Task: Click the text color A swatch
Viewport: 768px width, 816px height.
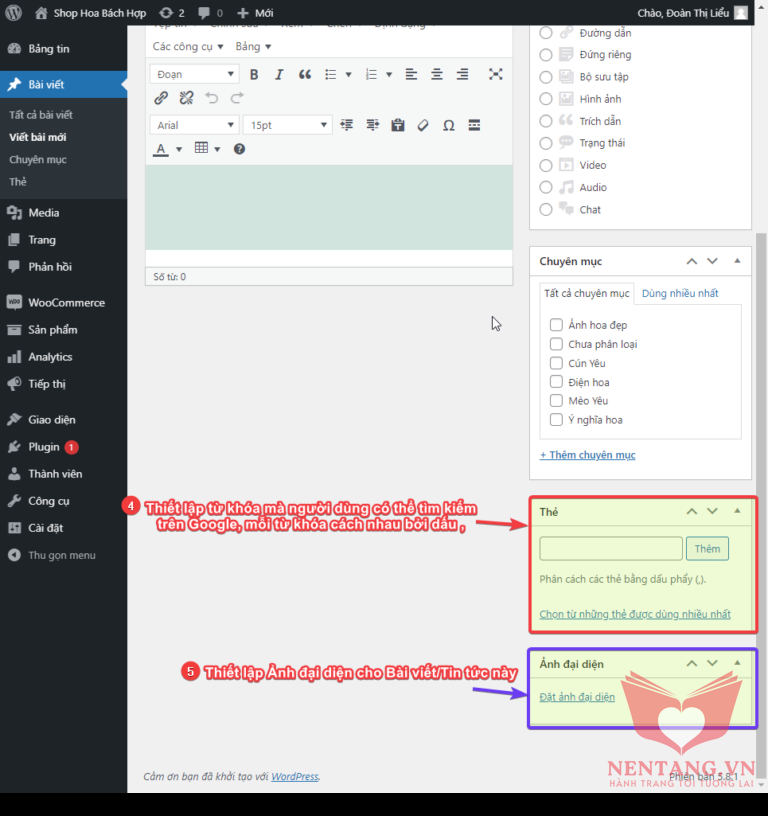Action: coord(161,149)
